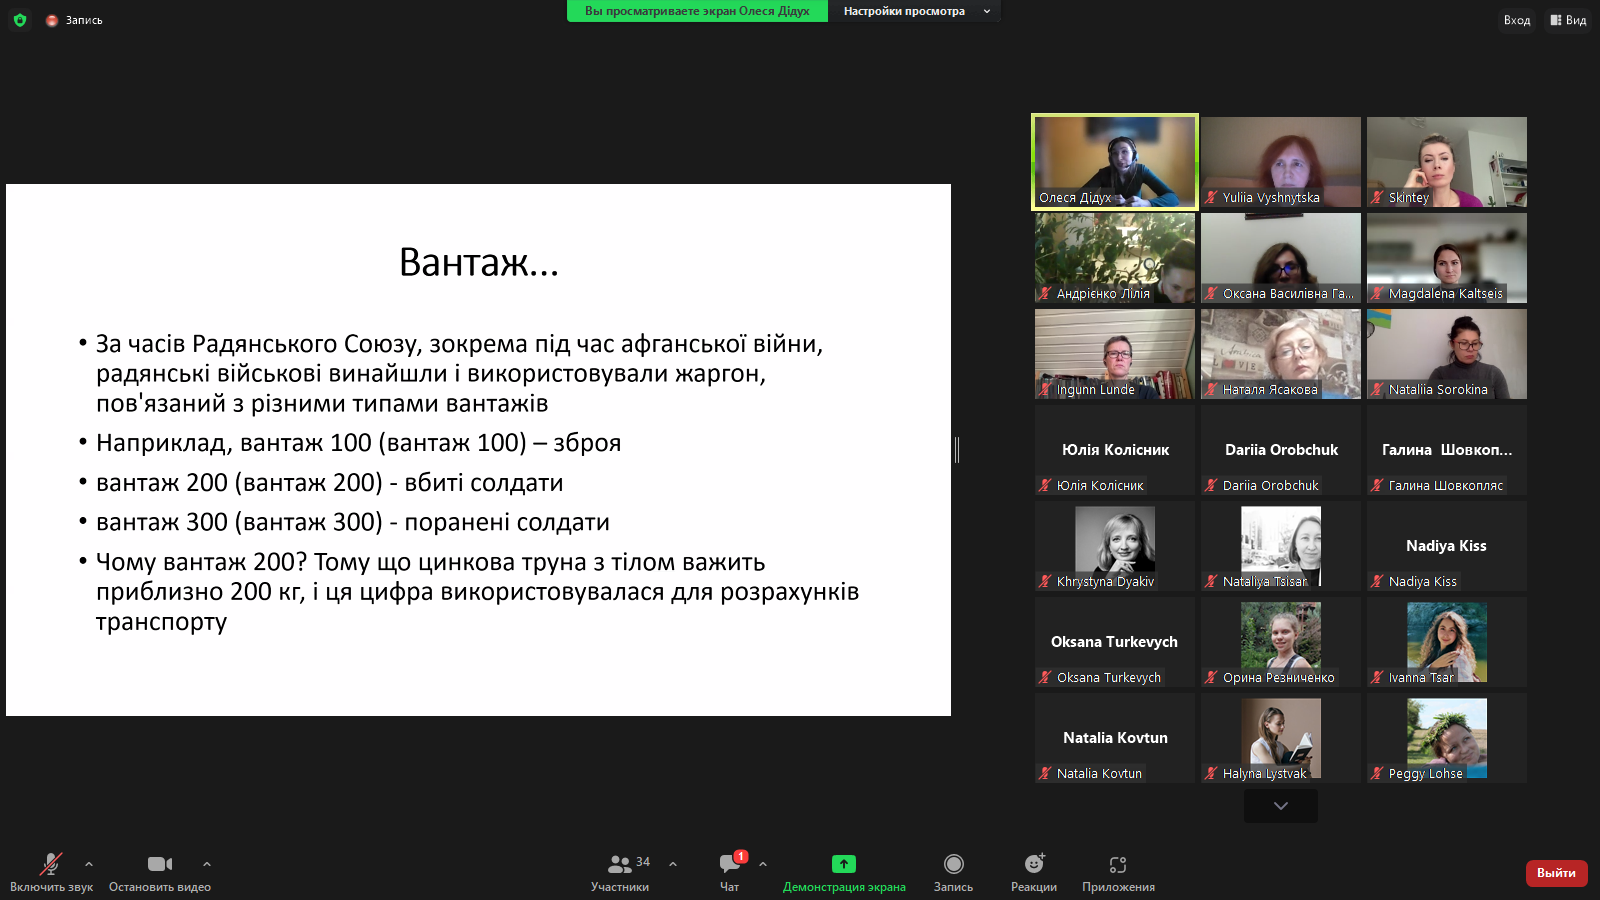Open Настройки просмотра view options dropdown
Viewport: 1600px width, 900px height.
pos(915,11)
